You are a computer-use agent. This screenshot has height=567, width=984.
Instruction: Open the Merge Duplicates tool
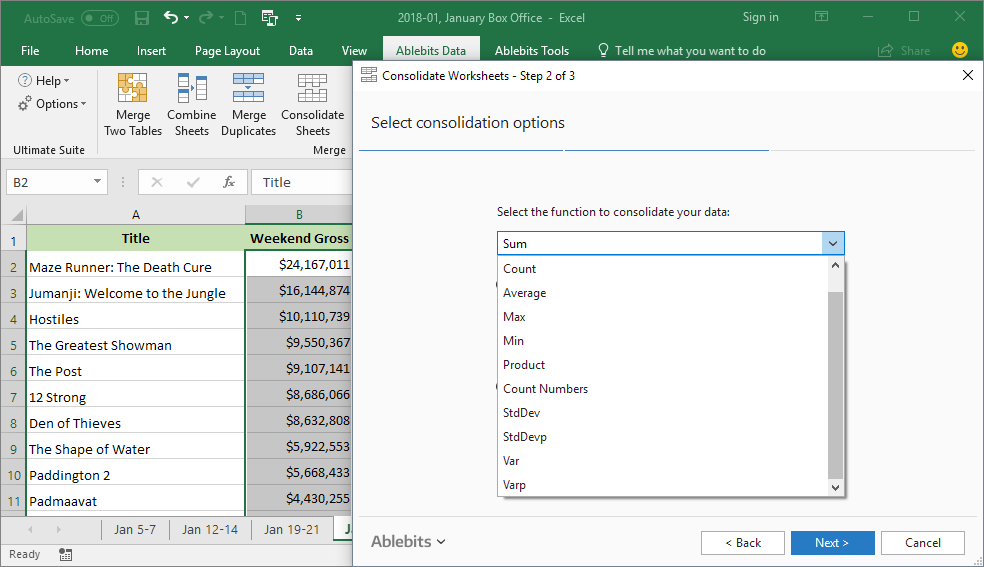coord(249,104)
